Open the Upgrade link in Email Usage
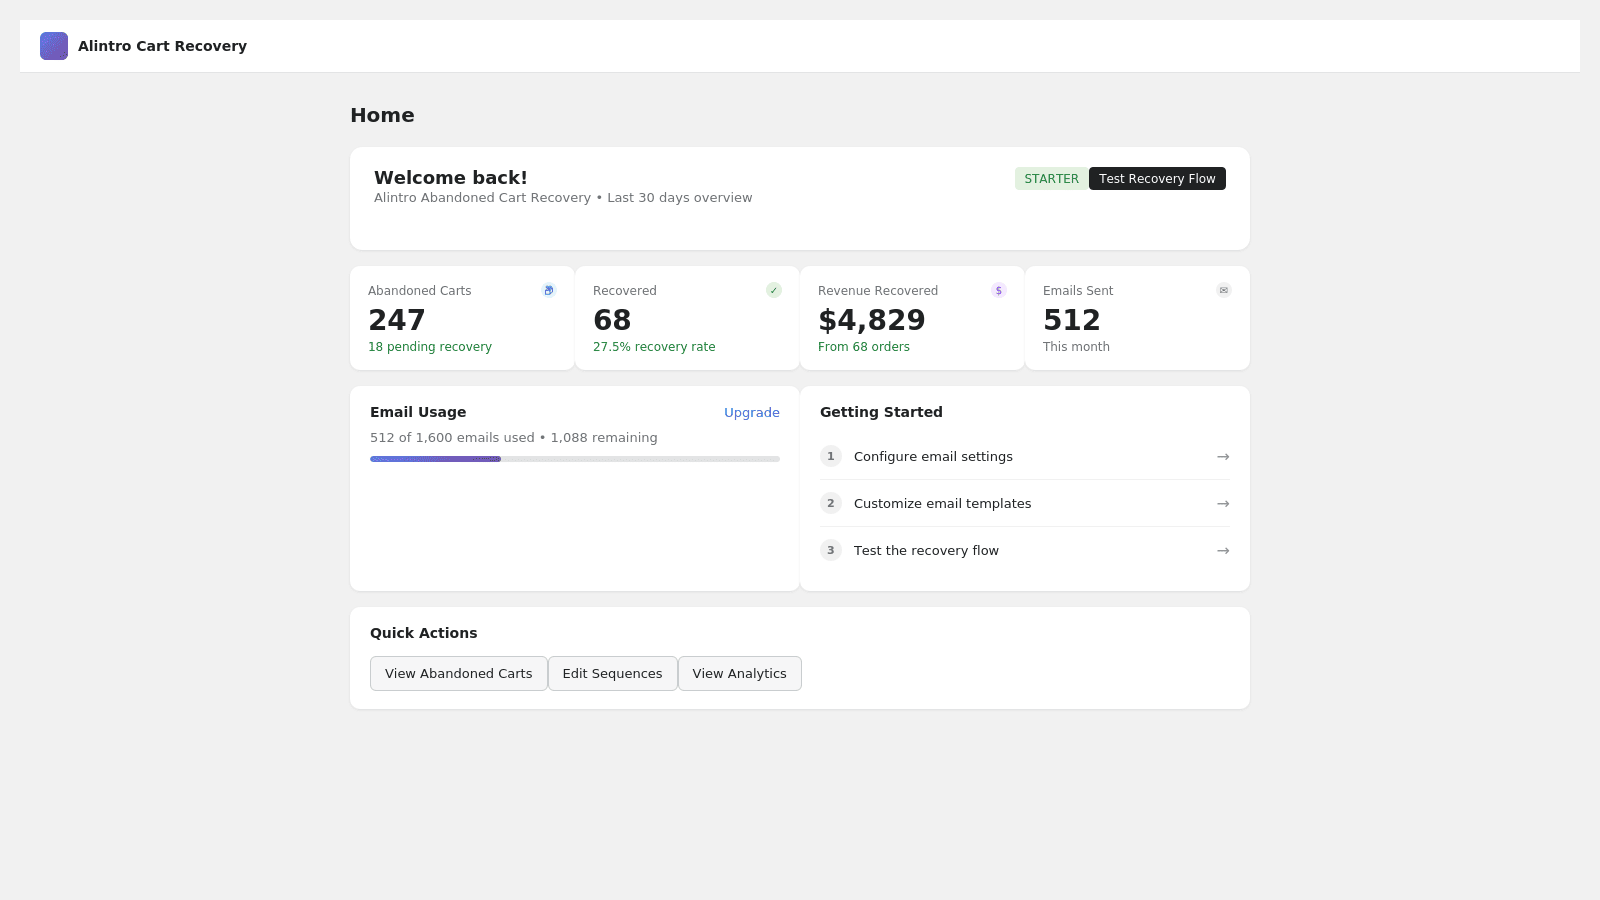The width and height of the screenshot is (1600, 900). (751, 413)
